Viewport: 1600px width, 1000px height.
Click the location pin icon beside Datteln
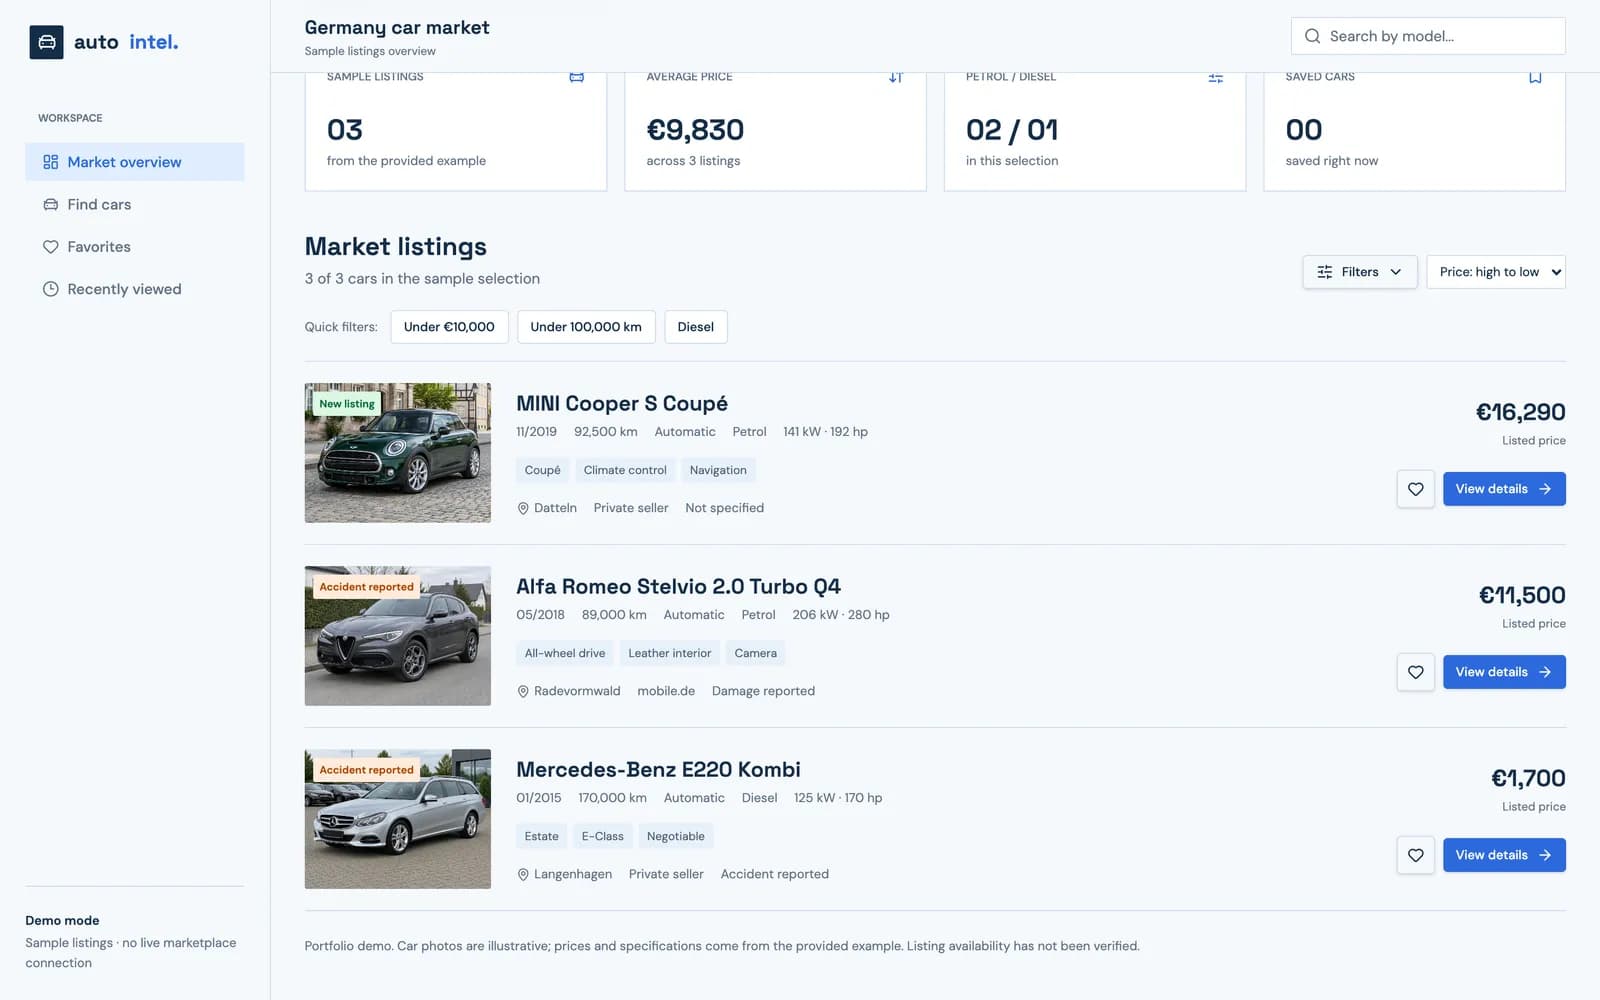[x=522, y=508]
